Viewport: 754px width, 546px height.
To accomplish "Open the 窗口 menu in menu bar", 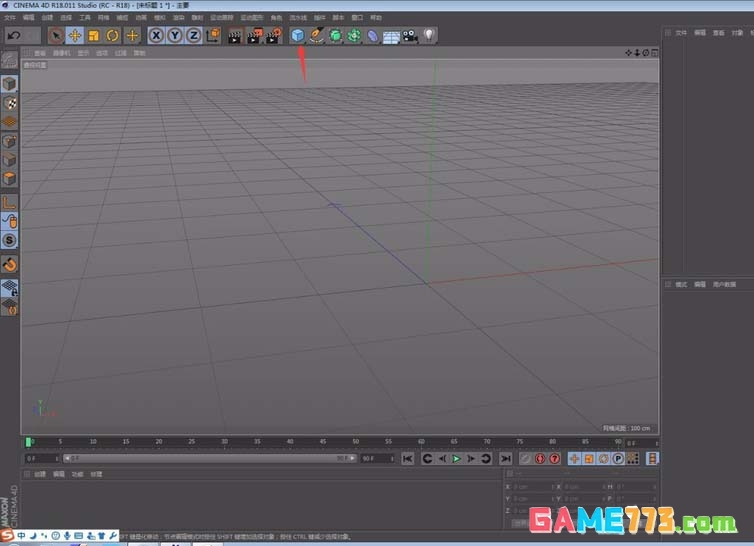I will [357, 17].
